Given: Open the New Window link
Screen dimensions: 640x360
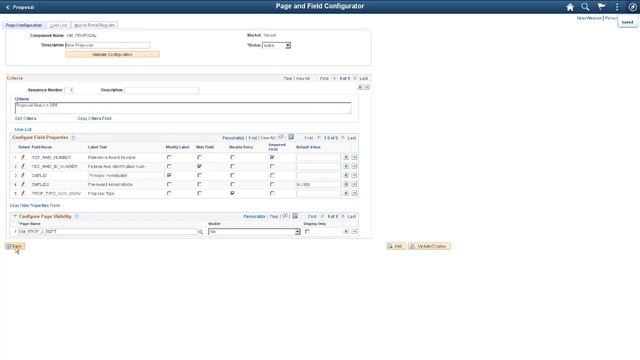Looking at the screenshot, I should 589,18.
